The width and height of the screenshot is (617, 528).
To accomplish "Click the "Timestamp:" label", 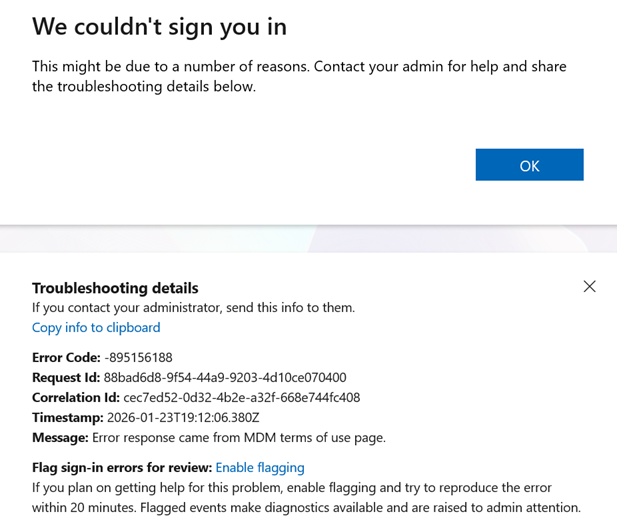I will point(68,417).
